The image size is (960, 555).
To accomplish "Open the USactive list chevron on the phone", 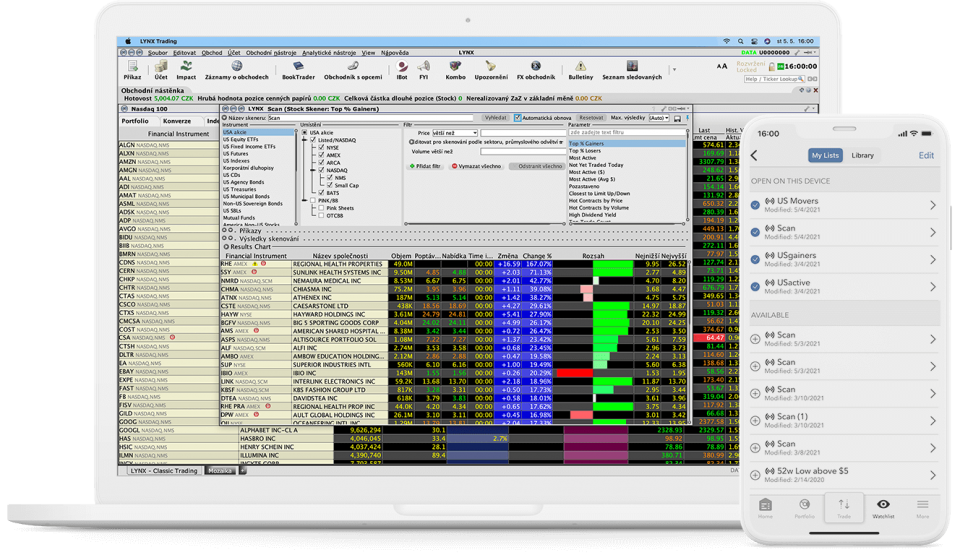I will tap(932, 287).
